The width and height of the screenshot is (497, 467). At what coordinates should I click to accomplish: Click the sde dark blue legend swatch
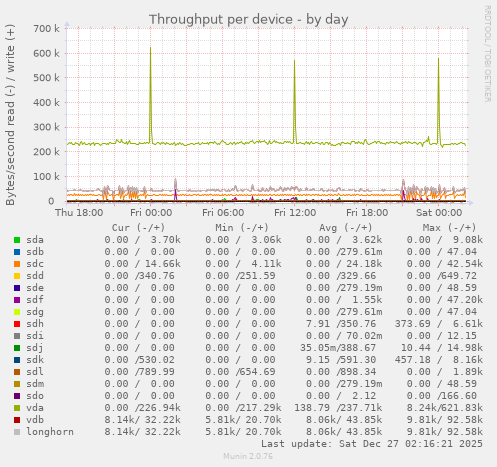pyautogui.click(x=17, y=288)
